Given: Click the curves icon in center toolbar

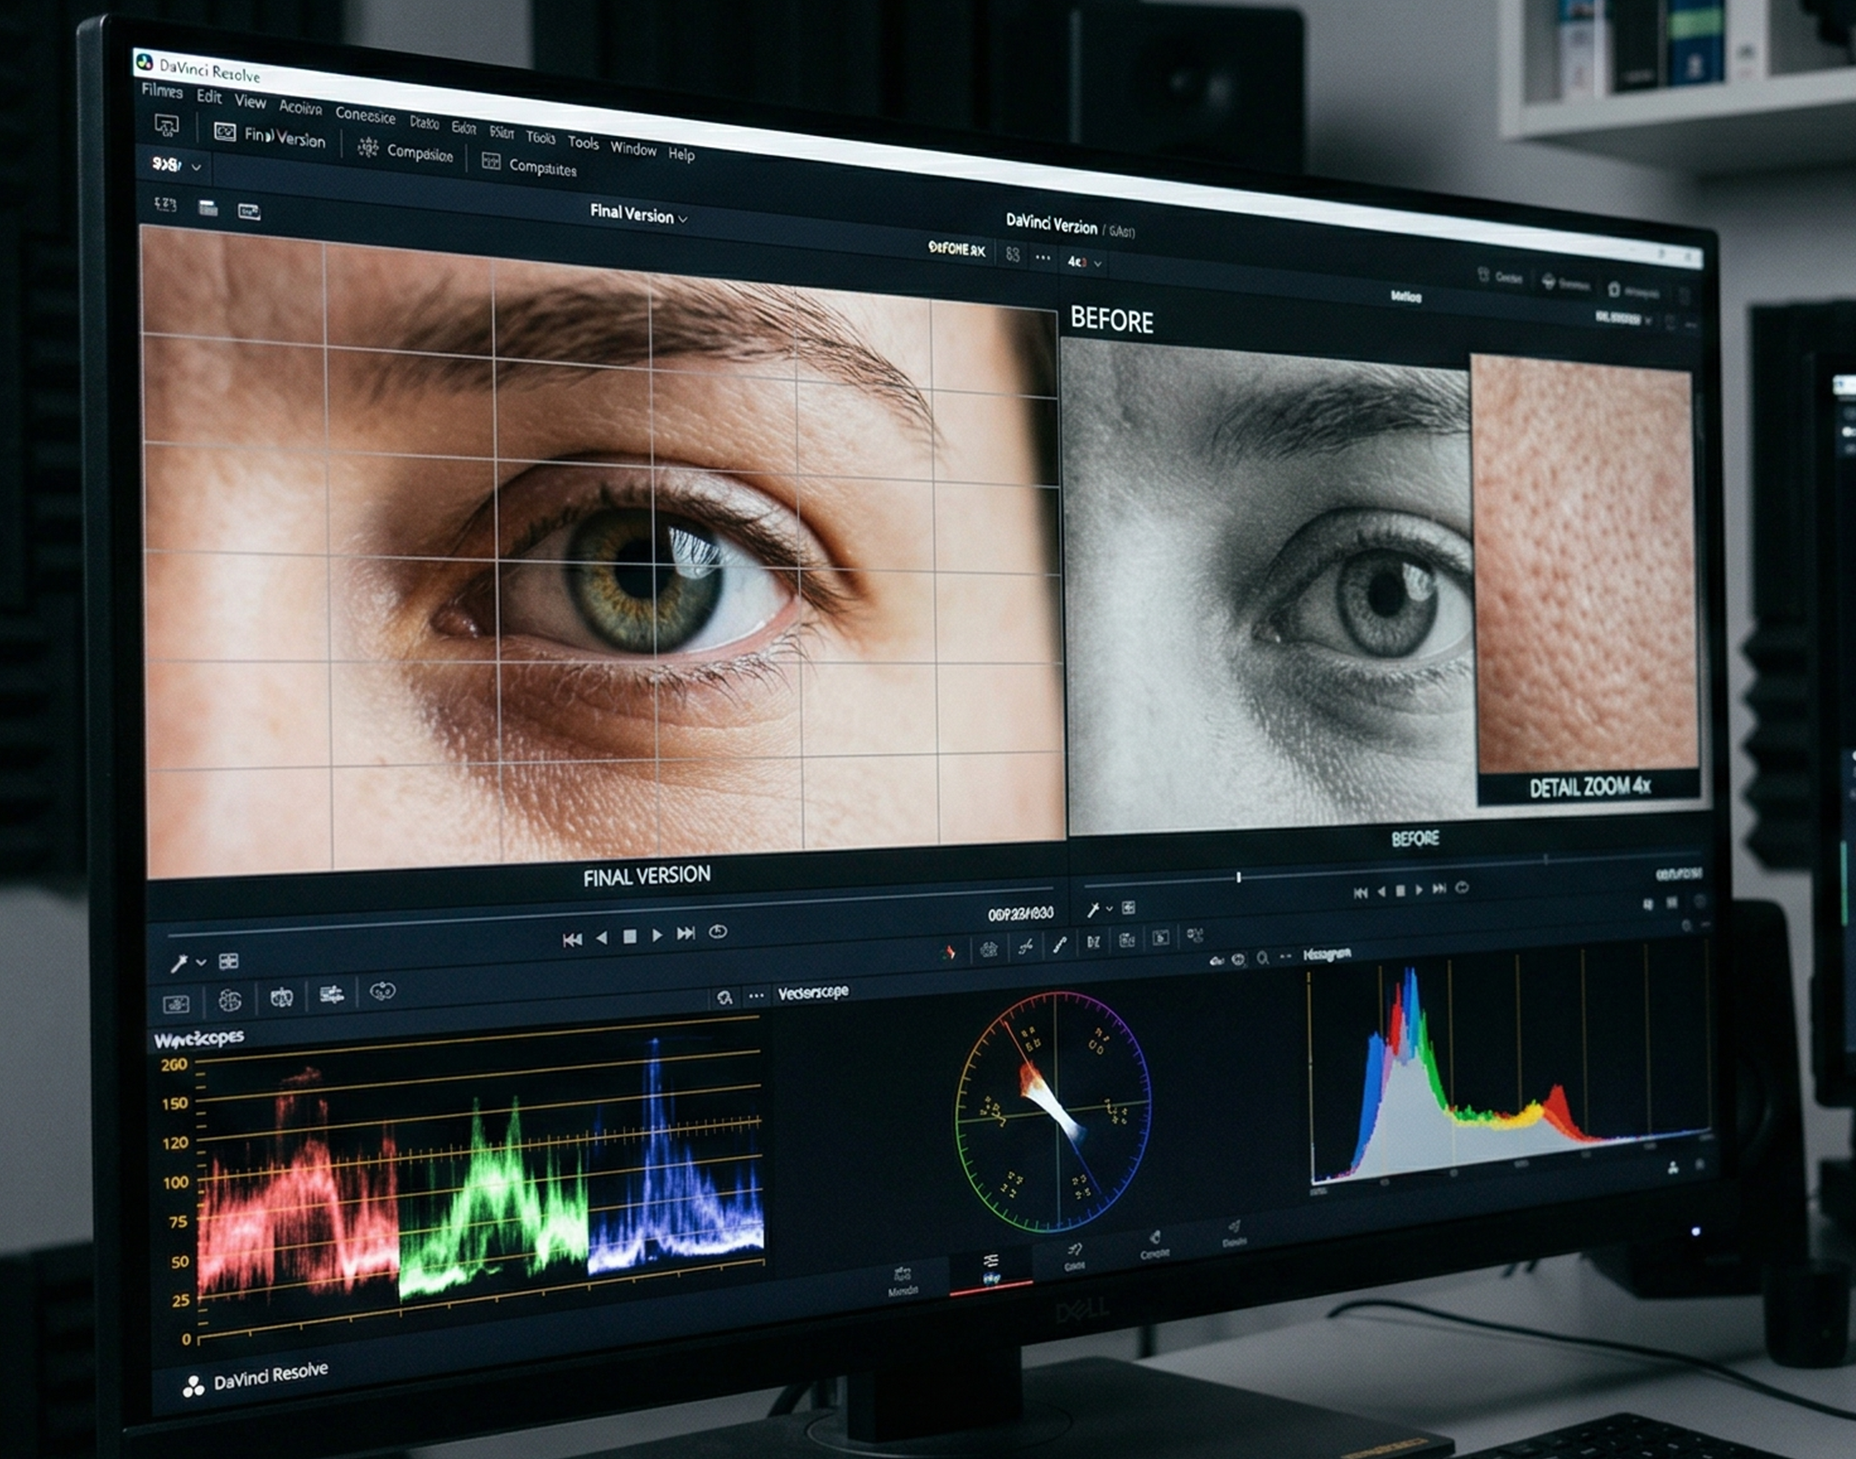Looking at the screenshot, I should (x=1025, y=946).
